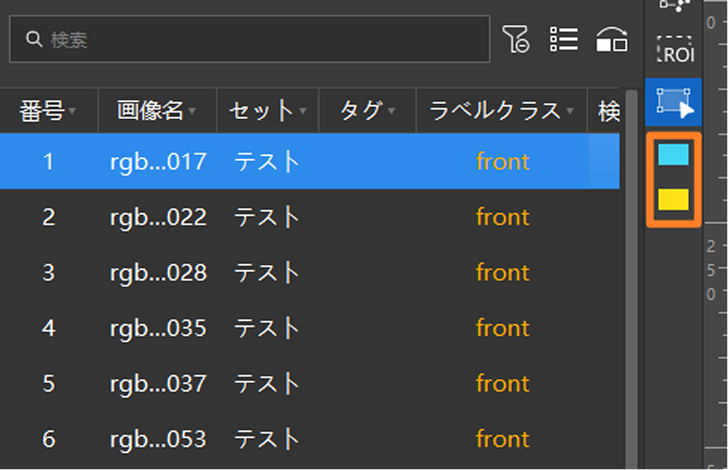Open the 番号 column sort dropdown
This screenshot has width=728, height=470.
click(72, 111)
